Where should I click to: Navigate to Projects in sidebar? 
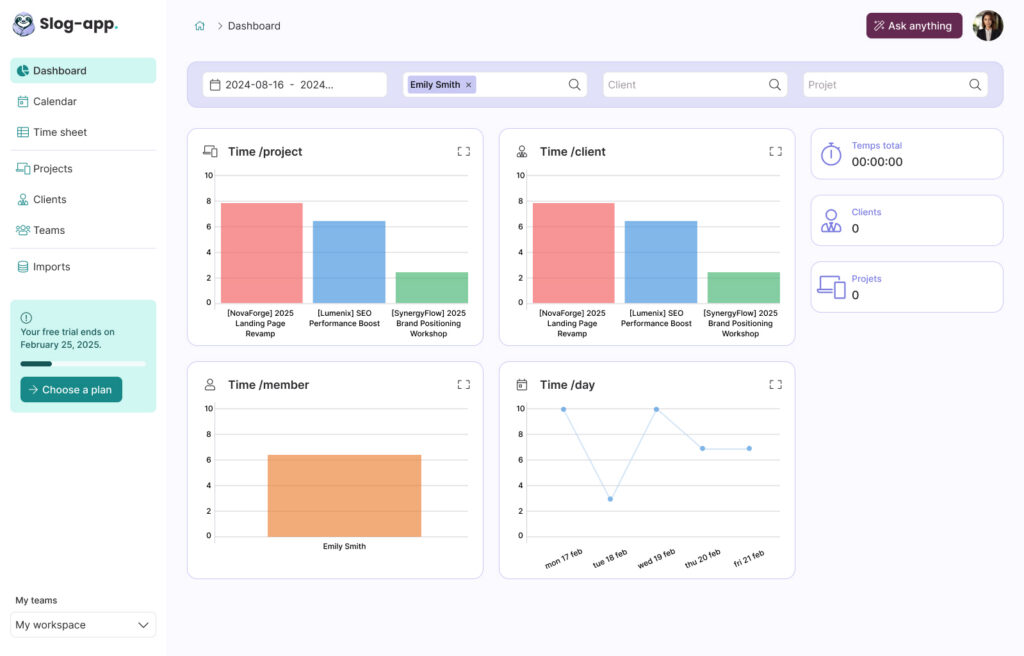pyautogui.click(x=53, y=169)
